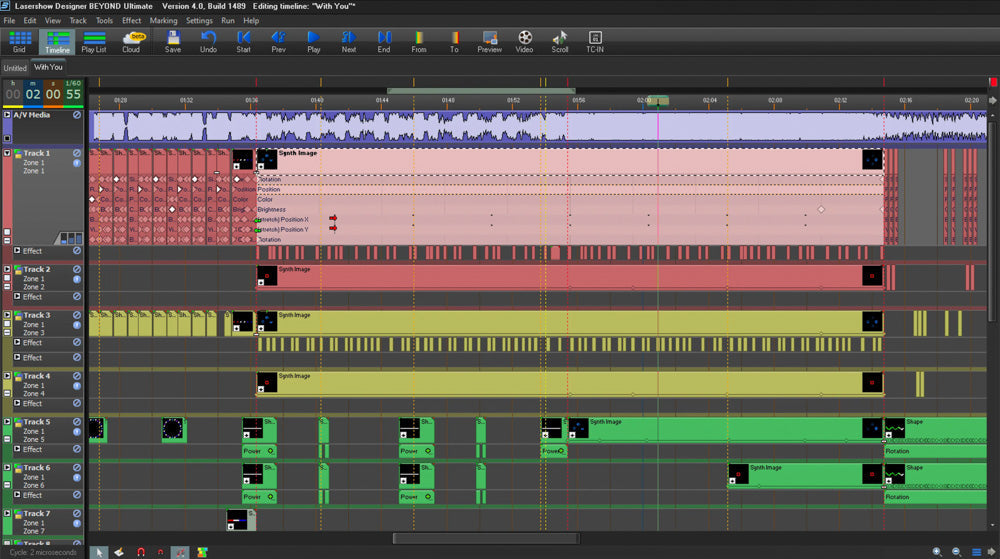Screen dimensions: 1000x559
Task: Open the Effect menu in menu bar
Action: pyautogui.click(x=131, y=20)
